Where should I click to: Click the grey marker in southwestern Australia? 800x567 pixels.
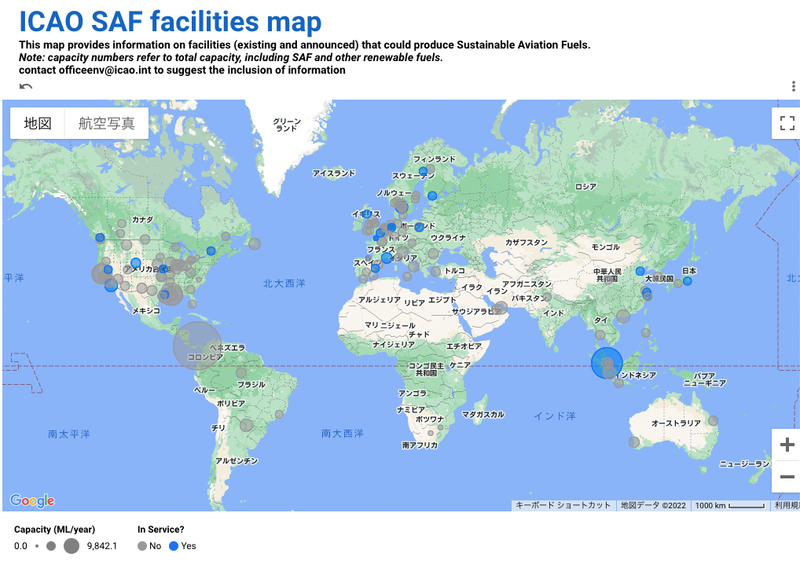[x=634, y=442]
